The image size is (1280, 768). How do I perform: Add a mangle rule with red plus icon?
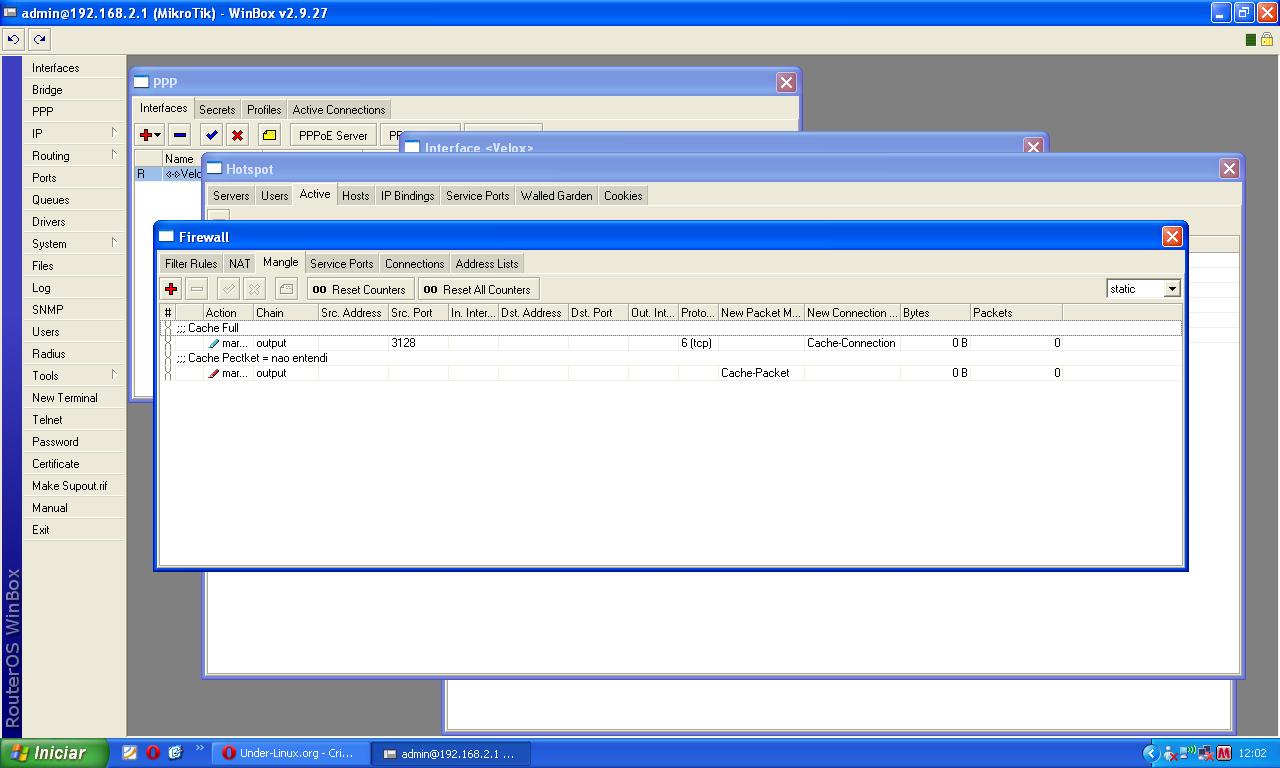[x=171, y=289]
